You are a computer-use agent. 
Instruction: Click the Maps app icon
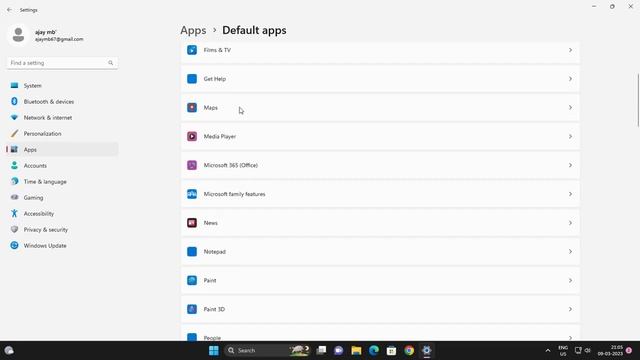point(192,108)
